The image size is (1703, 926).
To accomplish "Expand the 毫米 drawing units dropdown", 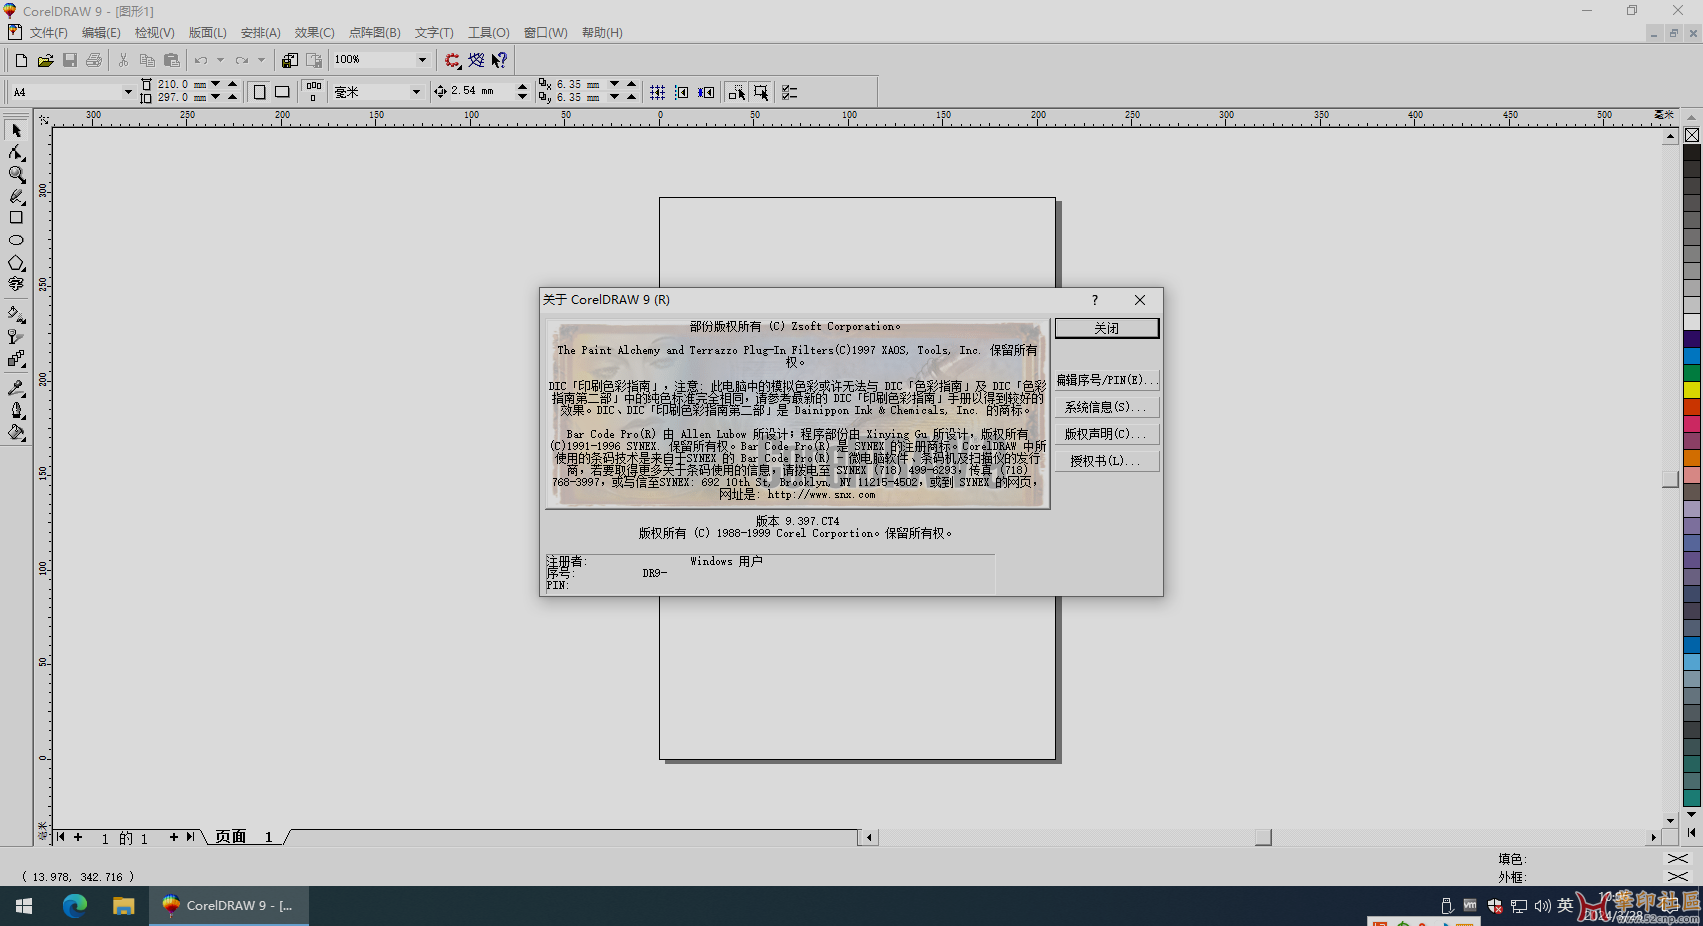I will (416, 92).
